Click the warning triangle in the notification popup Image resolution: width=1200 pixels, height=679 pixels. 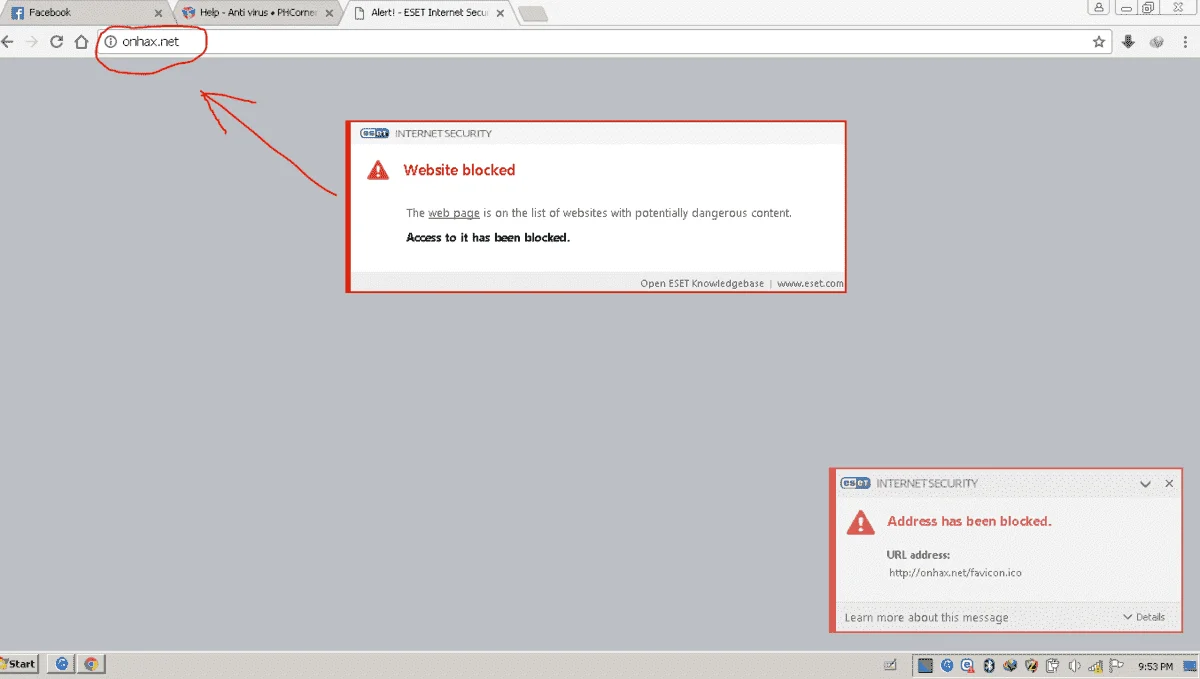point(861,521)
